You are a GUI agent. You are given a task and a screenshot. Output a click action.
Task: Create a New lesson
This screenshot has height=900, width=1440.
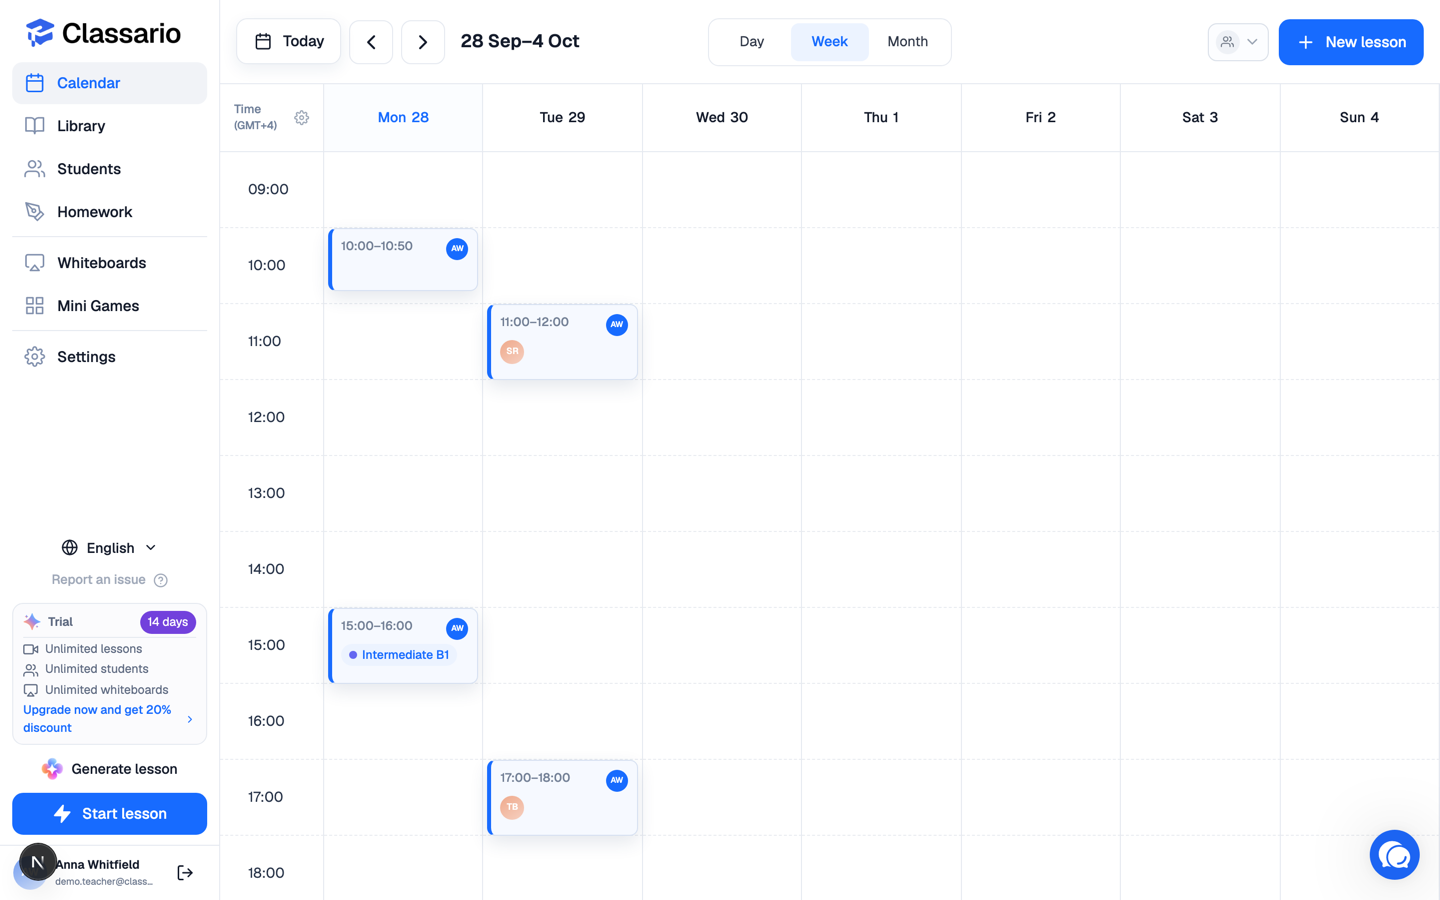[x=1351, y=42]
